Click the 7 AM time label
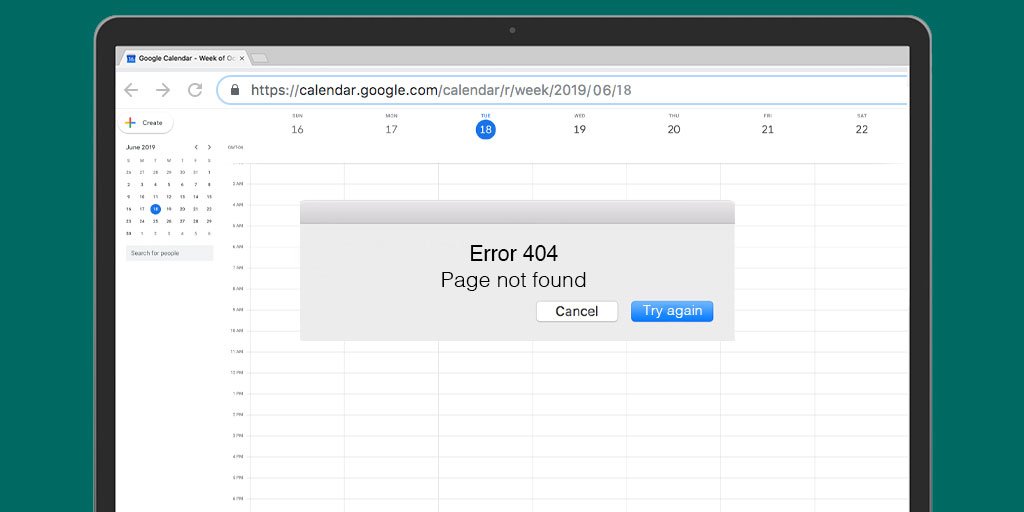 coord(237,268)
